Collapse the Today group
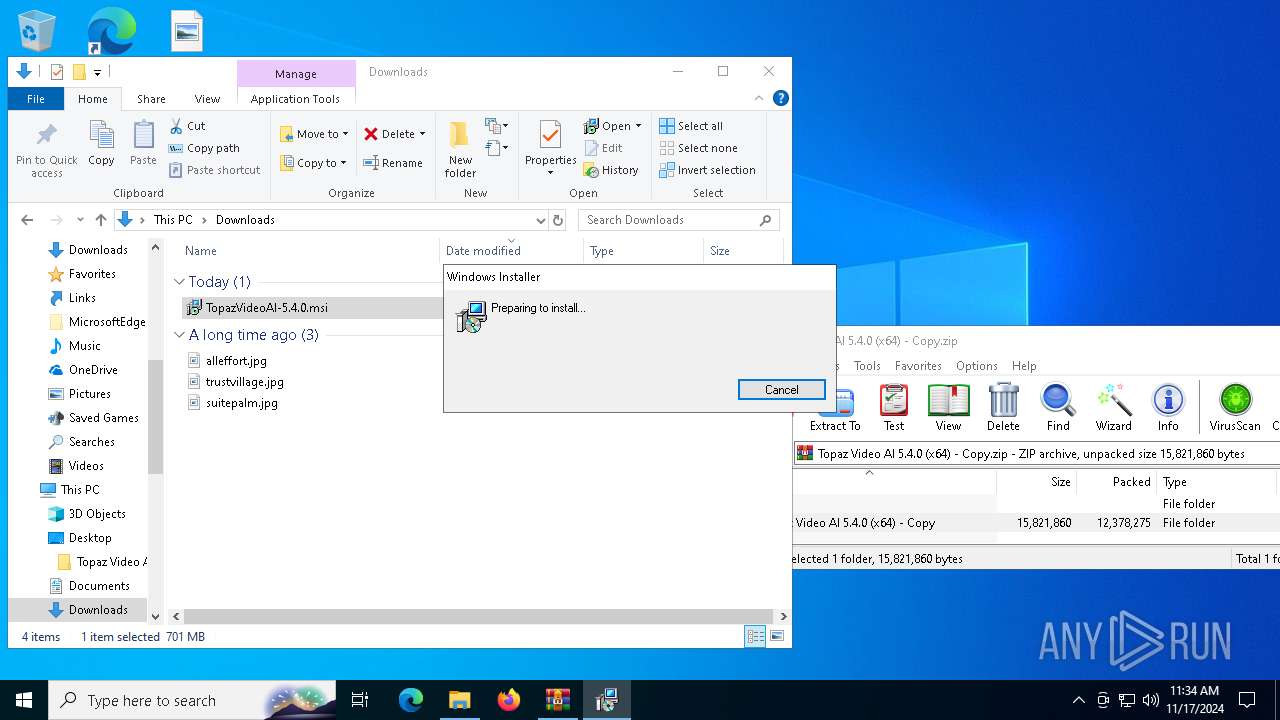 pyautogui.click(x=179, y=282)
